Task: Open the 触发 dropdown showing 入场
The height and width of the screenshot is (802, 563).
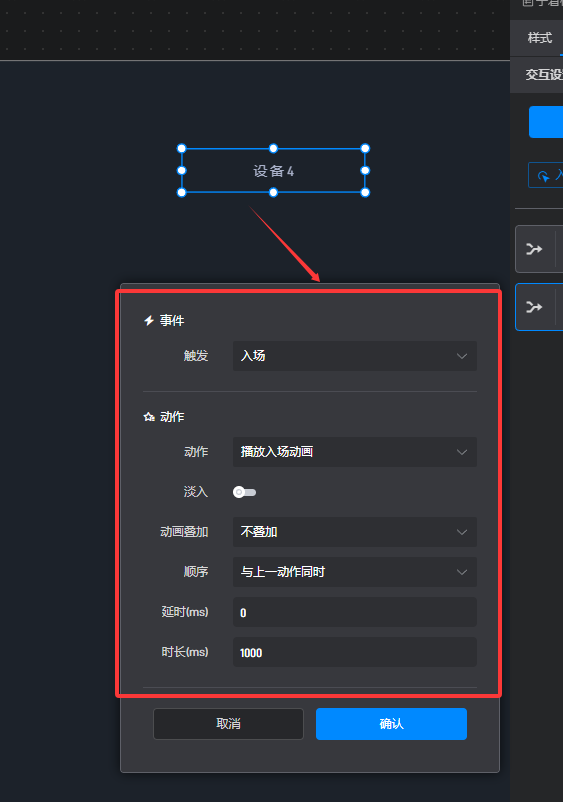Action: coord(355,356)
